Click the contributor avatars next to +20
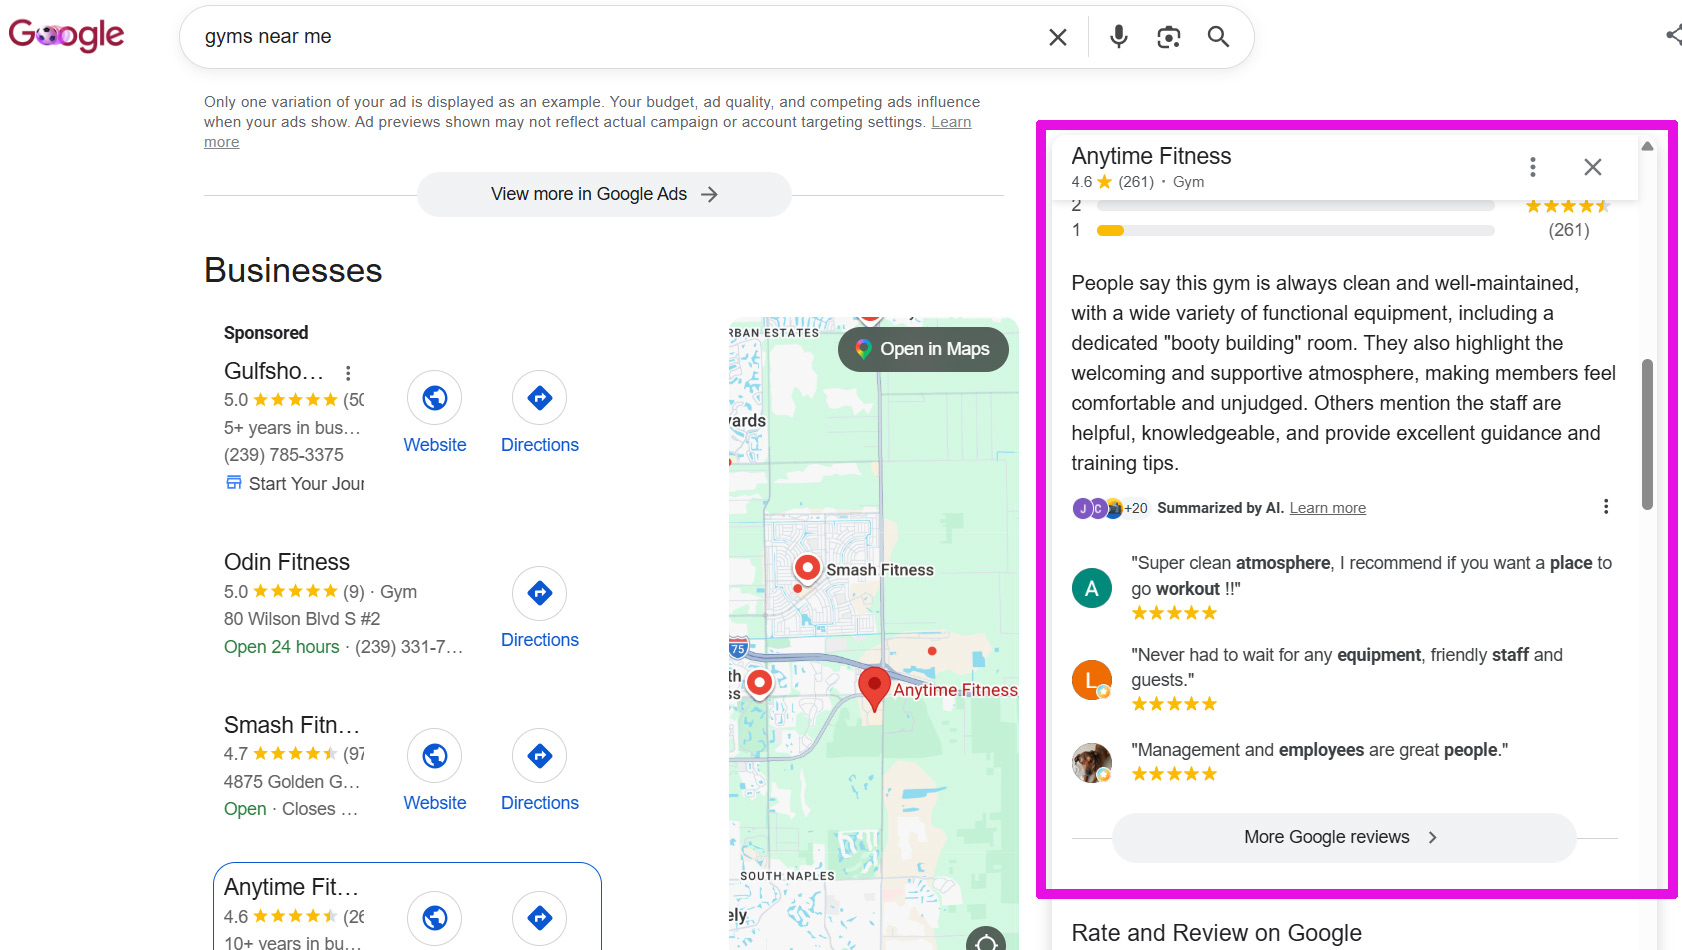 tap(1098, 508)
